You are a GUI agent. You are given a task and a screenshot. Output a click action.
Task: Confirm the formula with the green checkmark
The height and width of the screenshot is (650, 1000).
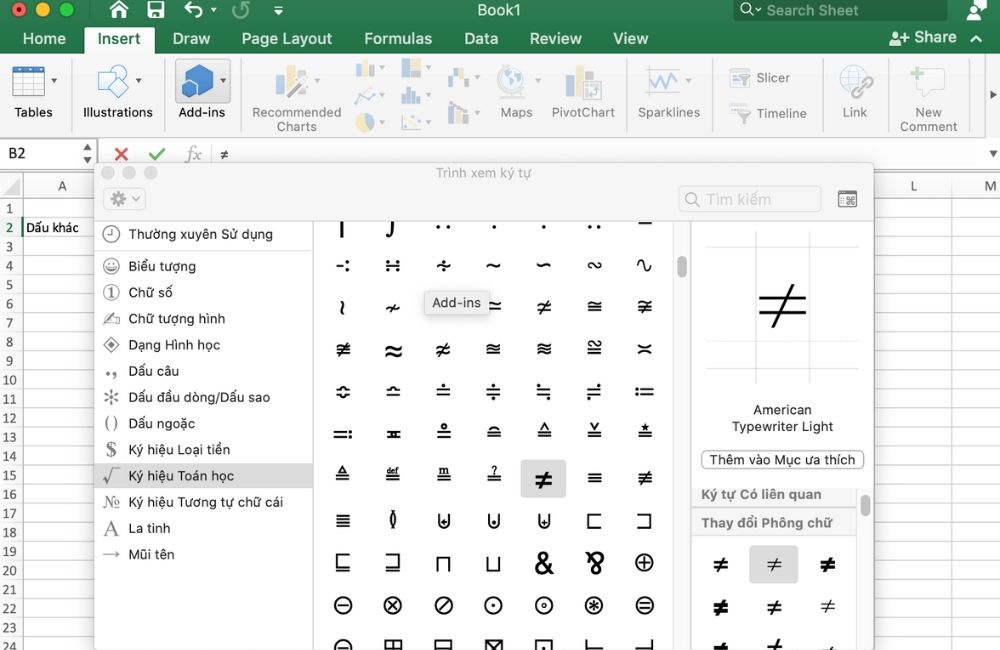point(156,155)
